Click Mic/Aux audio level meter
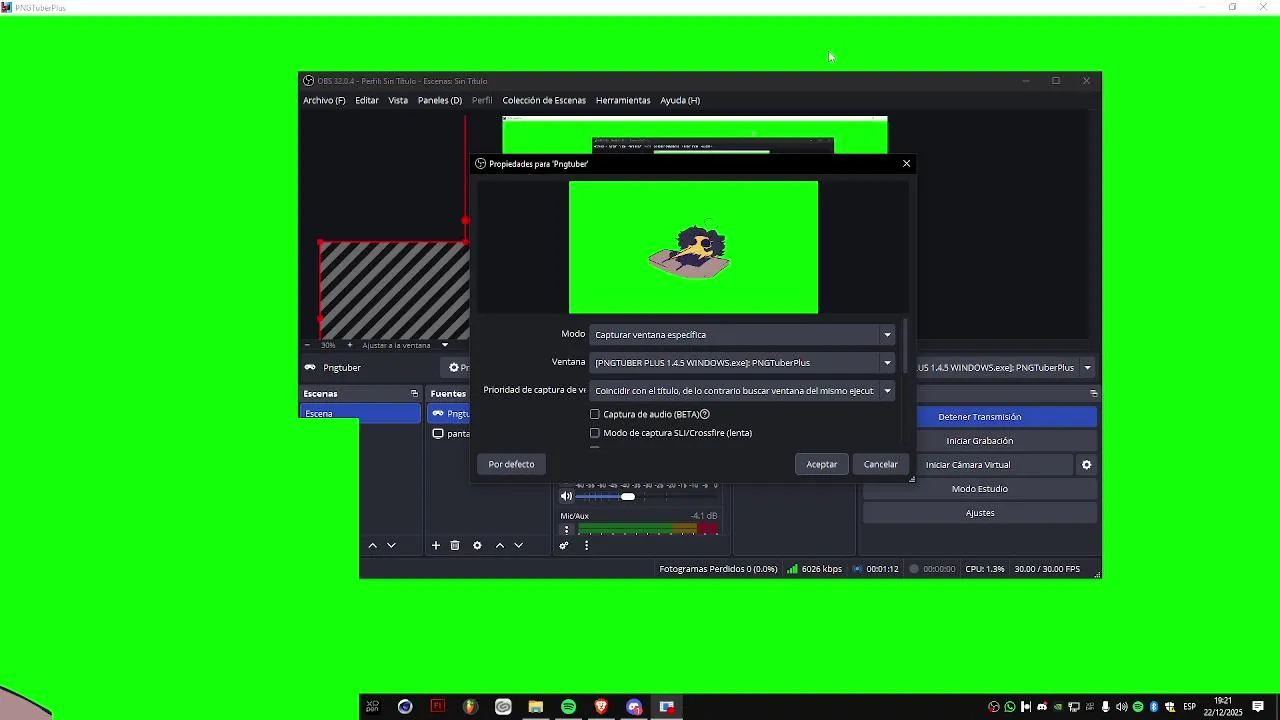 pyautogui.click(x=648, y=529)
